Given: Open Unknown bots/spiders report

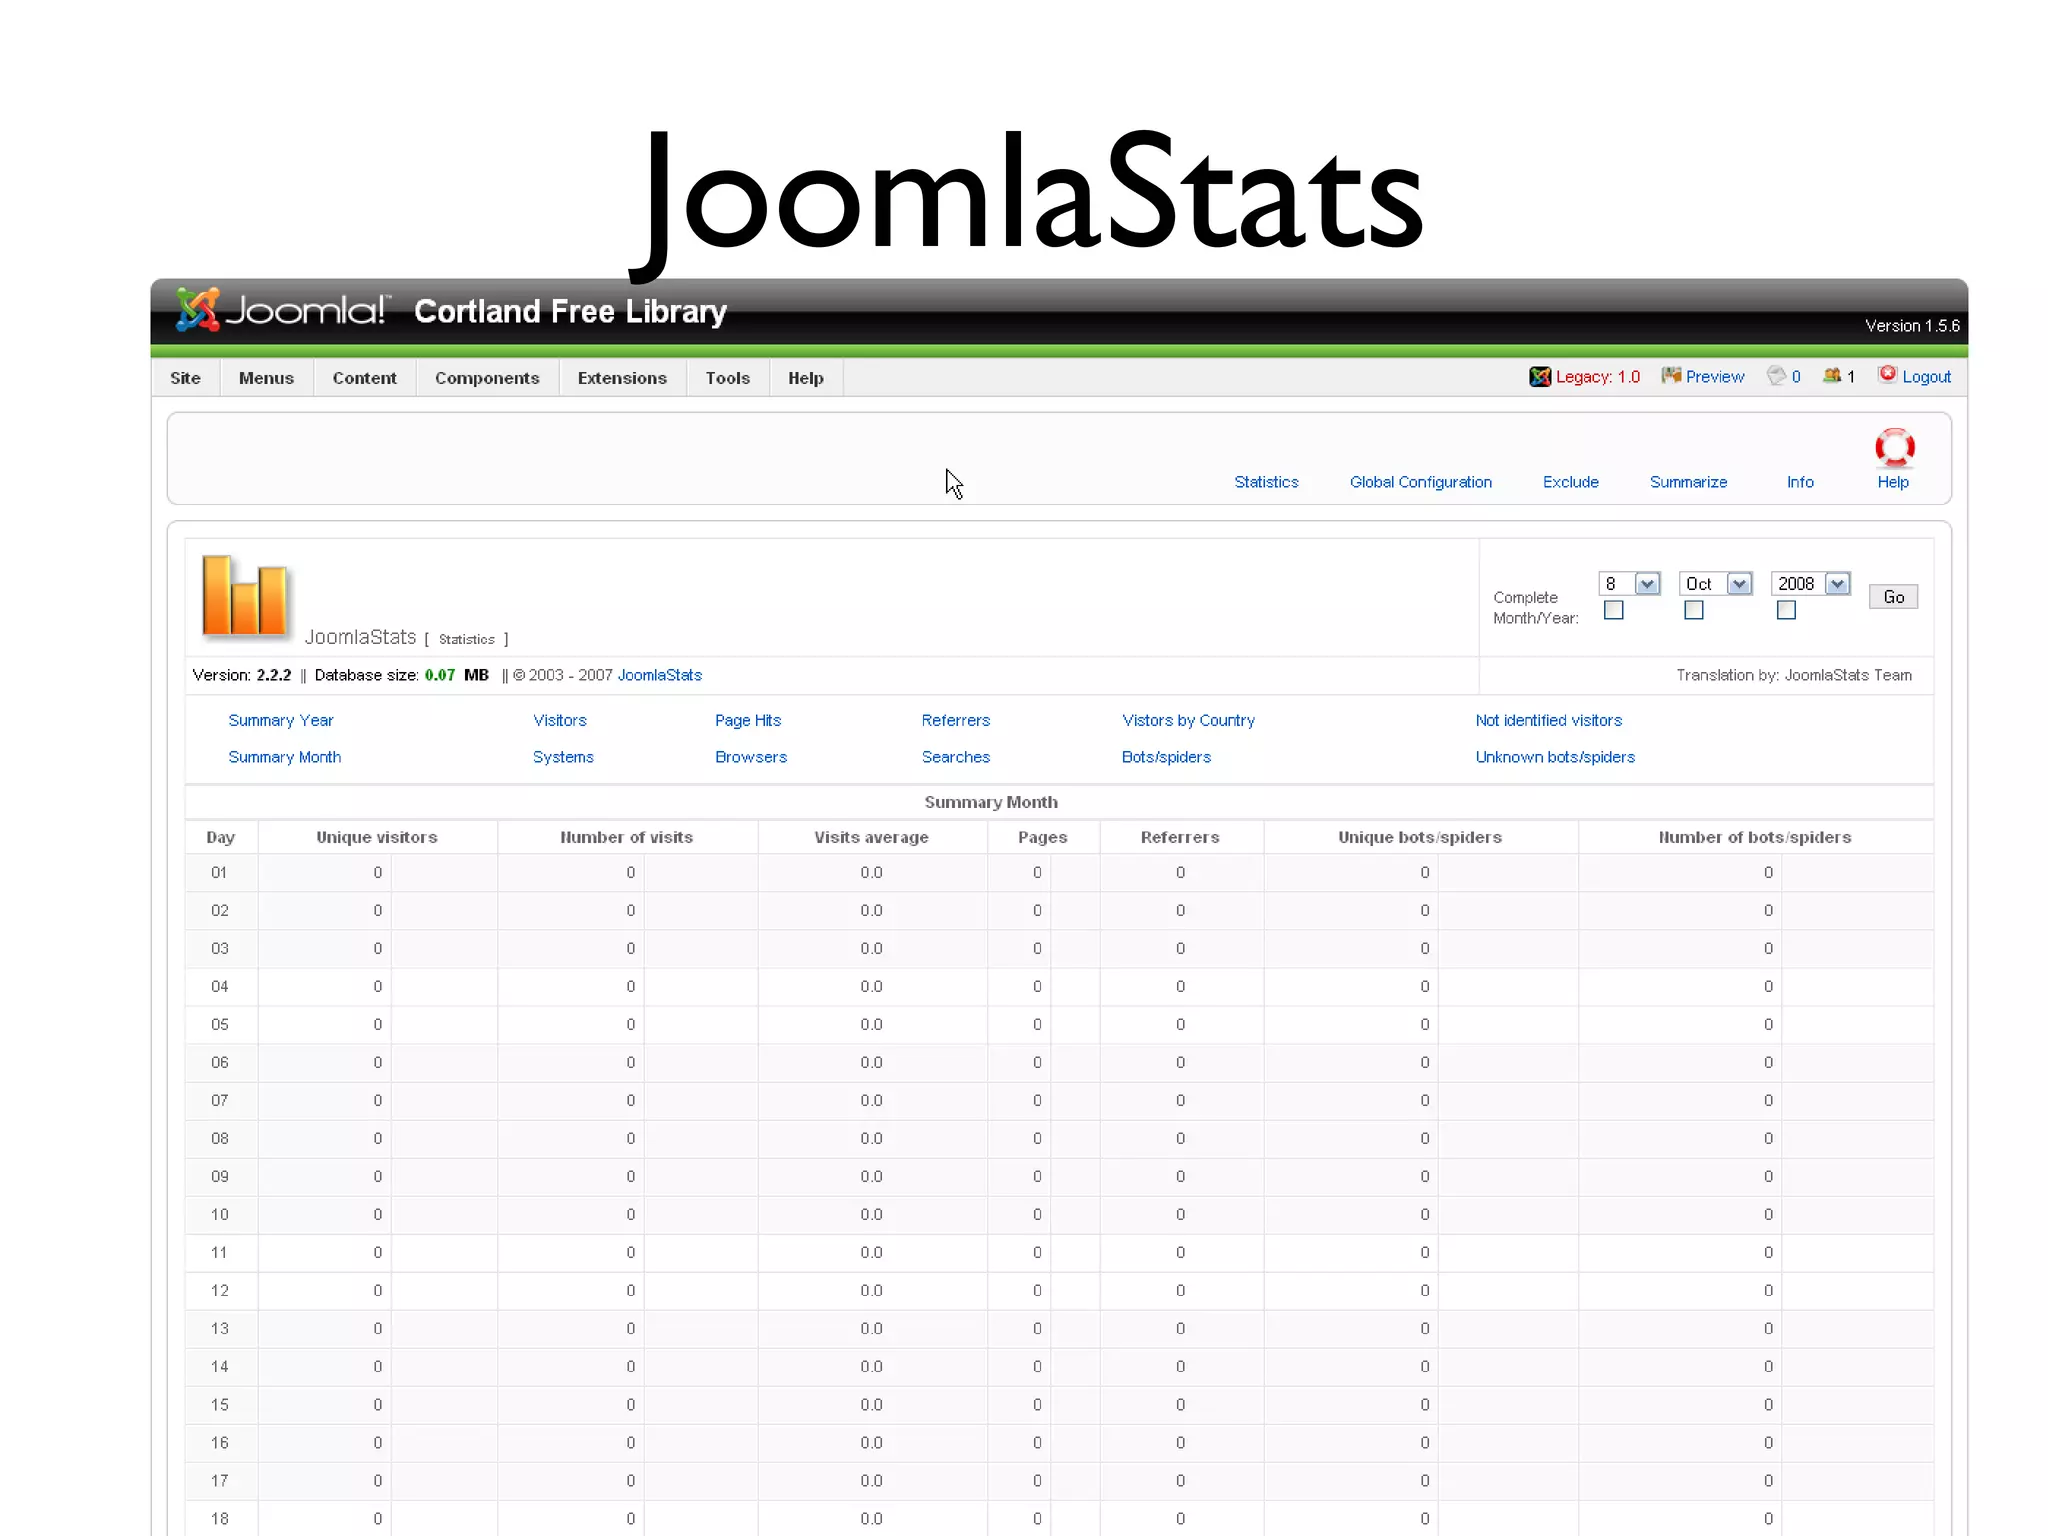Looking at the screenshot, I should coord(1555,757).
